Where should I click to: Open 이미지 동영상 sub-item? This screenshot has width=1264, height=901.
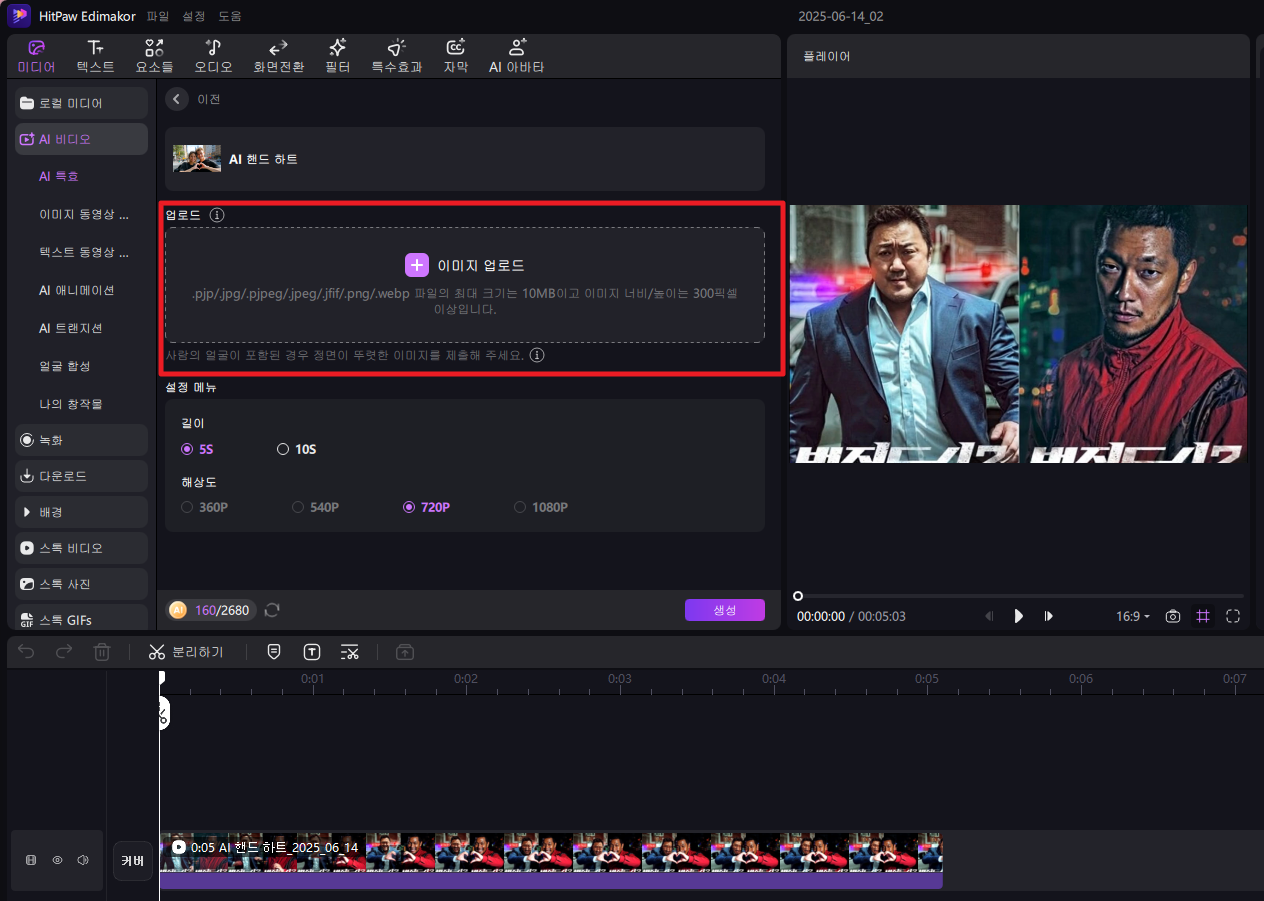[x=84, y=214]
